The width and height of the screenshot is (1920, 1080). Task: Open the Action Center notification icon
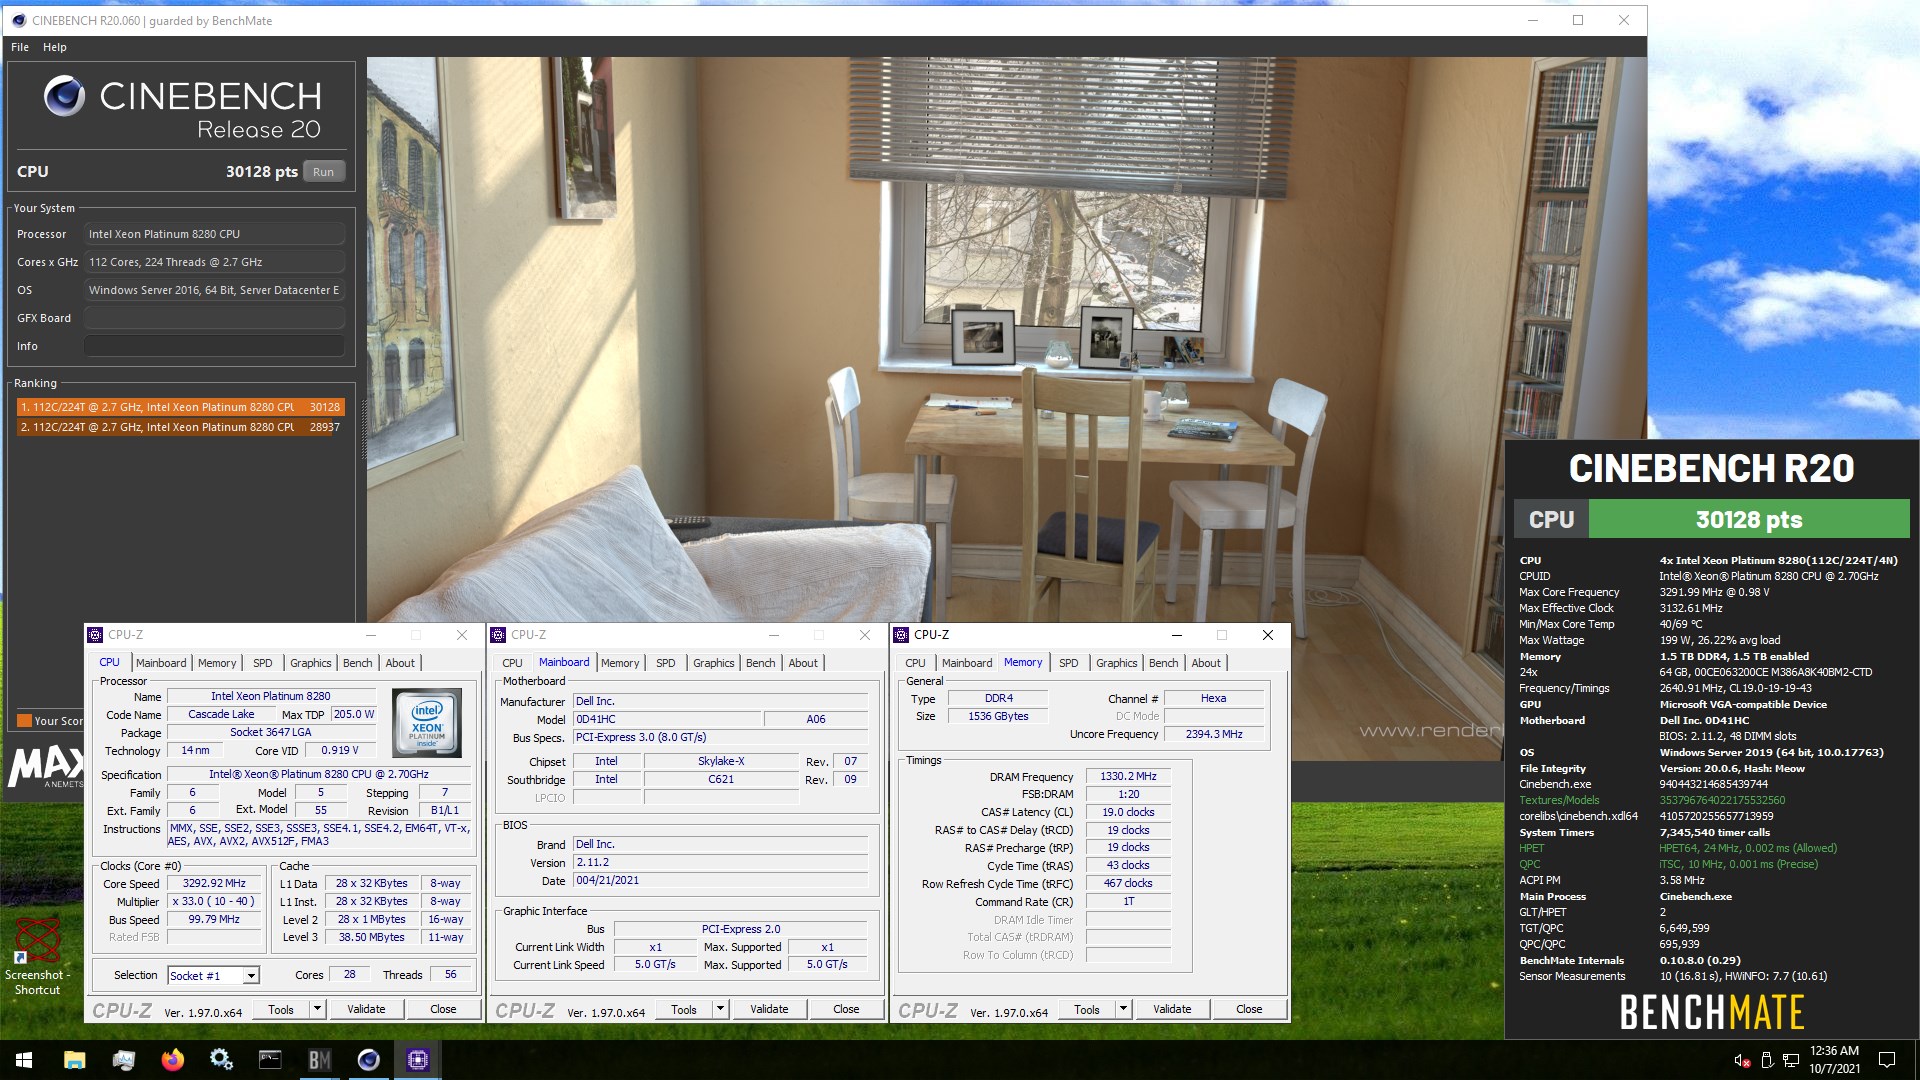[x=1887, y=1060]
